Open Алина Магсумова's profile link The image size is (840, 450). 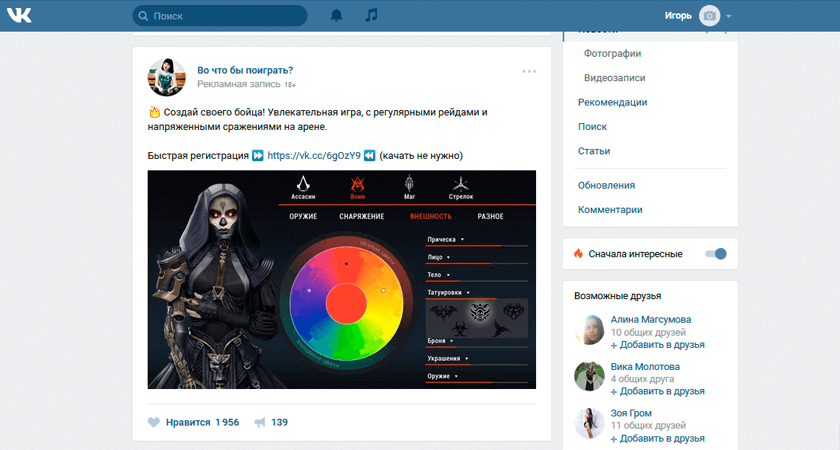pyautogui.click(x=651, y=319)
